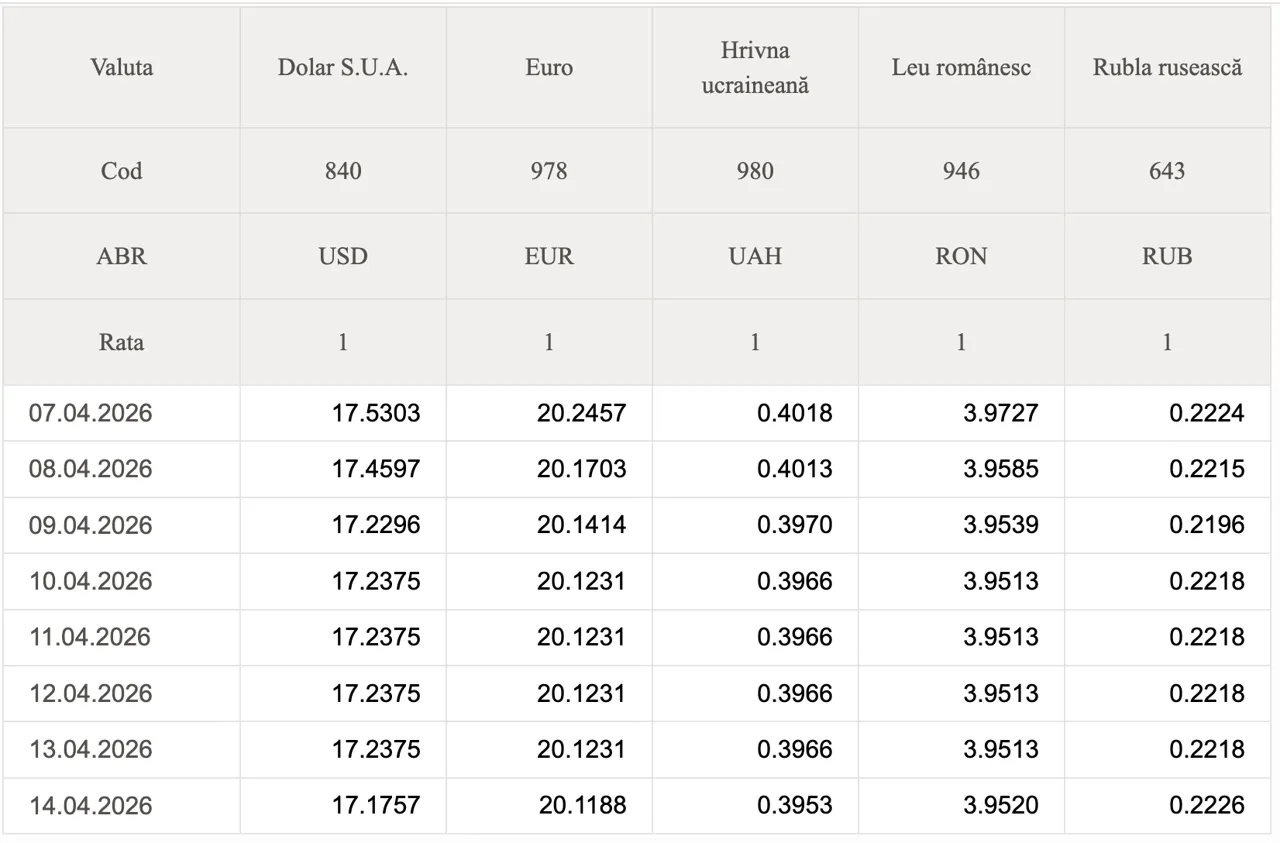
Task: Click the Dolar S.U.A. column header
Action: (x=343, y=68)
